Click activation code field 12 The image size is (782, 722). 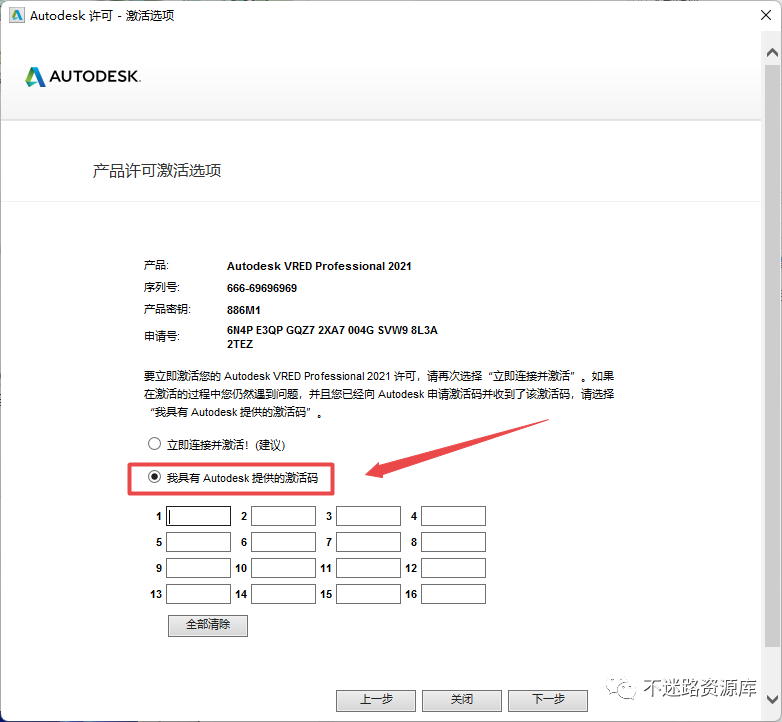point(453,568)
